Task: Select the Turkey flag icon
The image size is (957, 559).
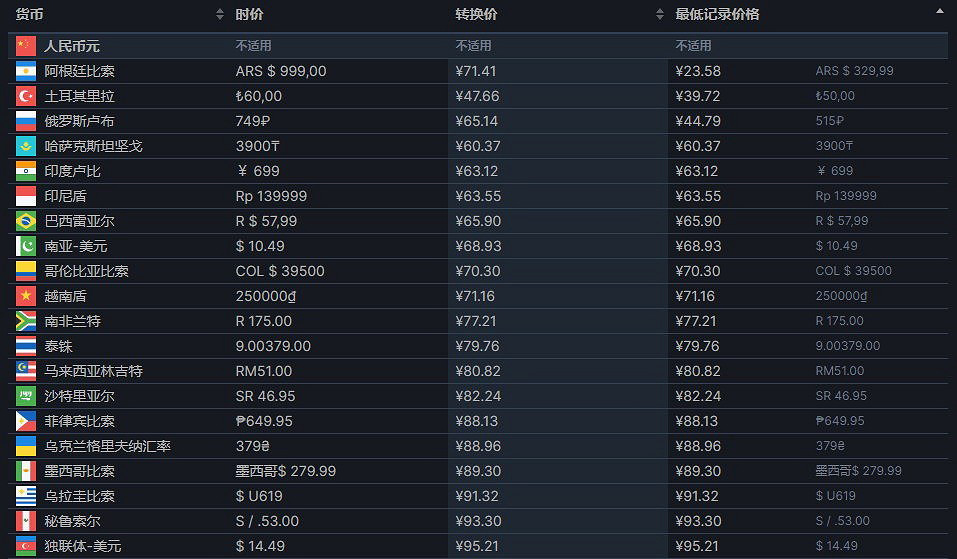Action: tap(26, 96)
